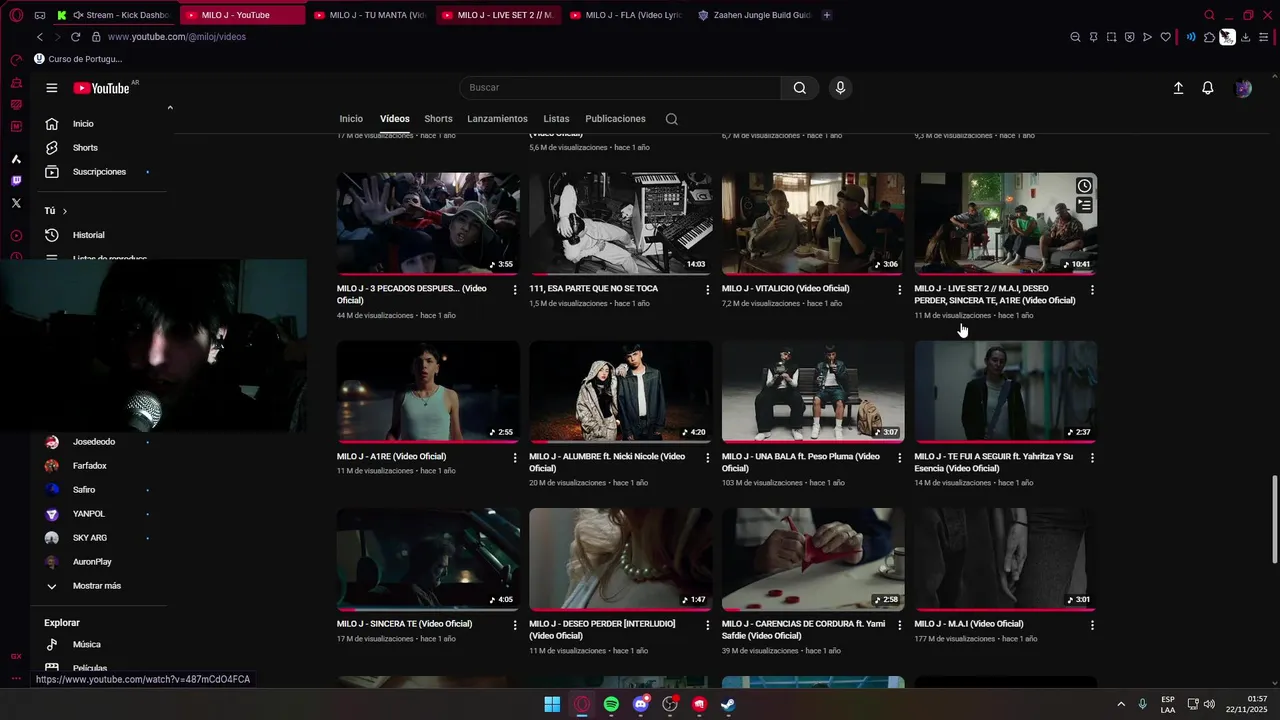Switch to the Listas tab
Image resolution: width=1280 pixels, height=720 pixels.
(x=556, y=119)
